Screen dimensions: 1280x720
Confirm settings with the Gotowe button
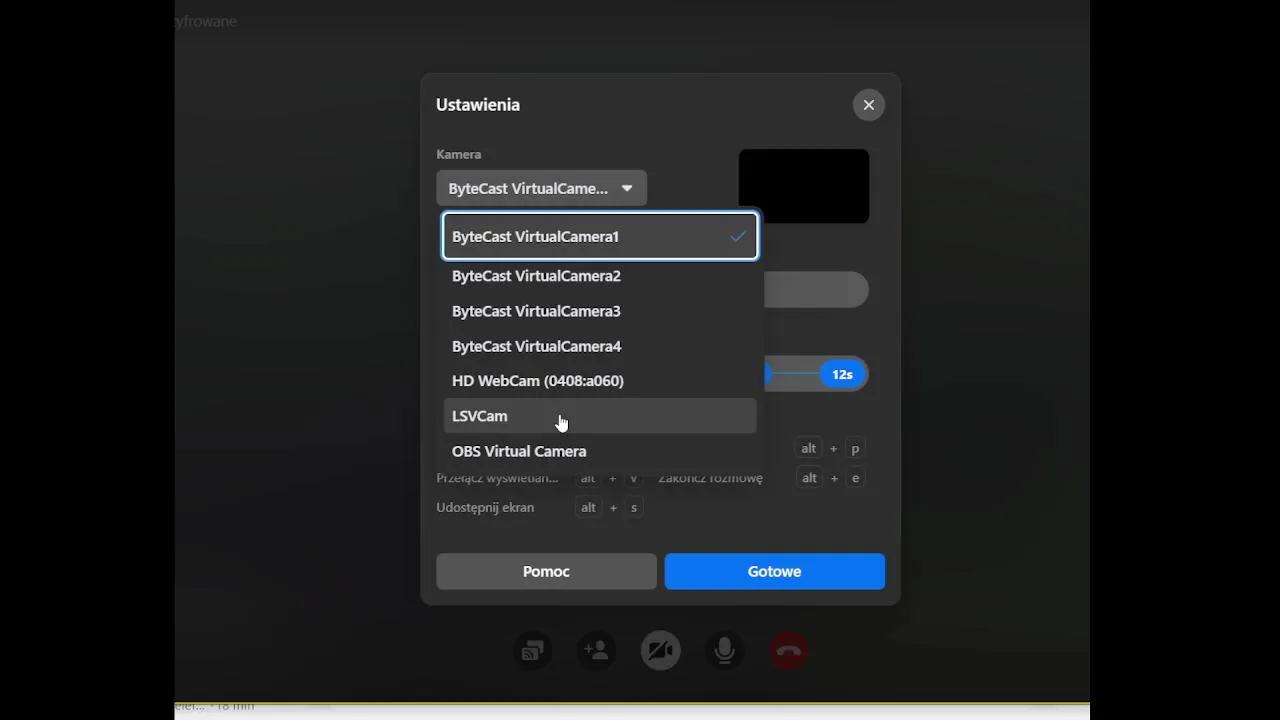[775, 571]
